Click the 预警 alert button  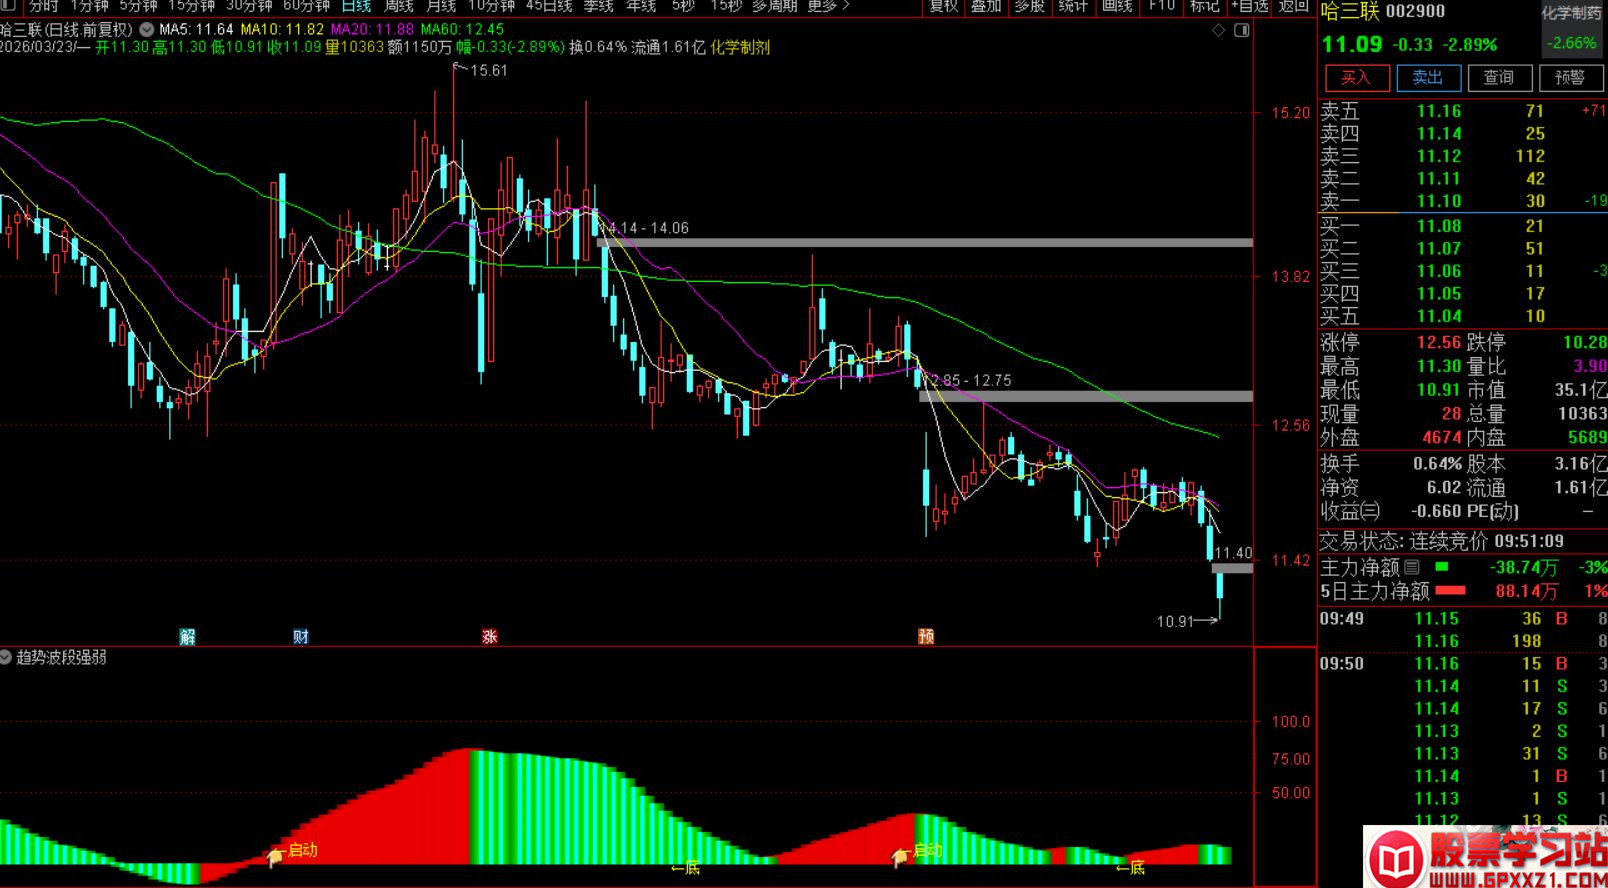click(x=1570, y=78)
